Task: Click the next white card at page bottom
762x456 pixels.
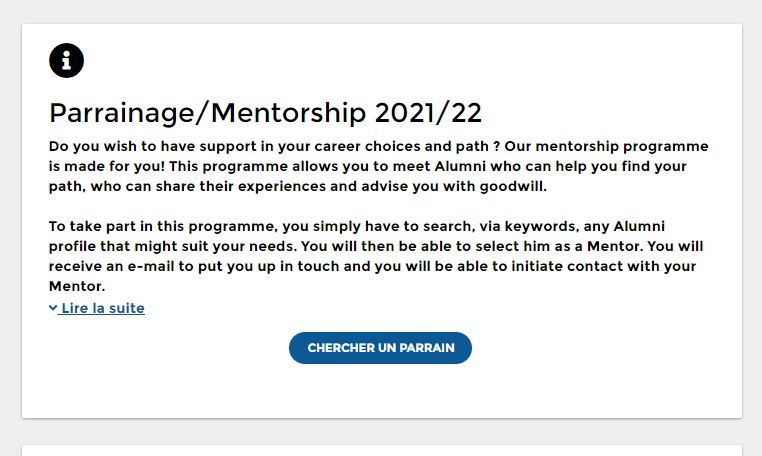Action: [x=382, y=450]
